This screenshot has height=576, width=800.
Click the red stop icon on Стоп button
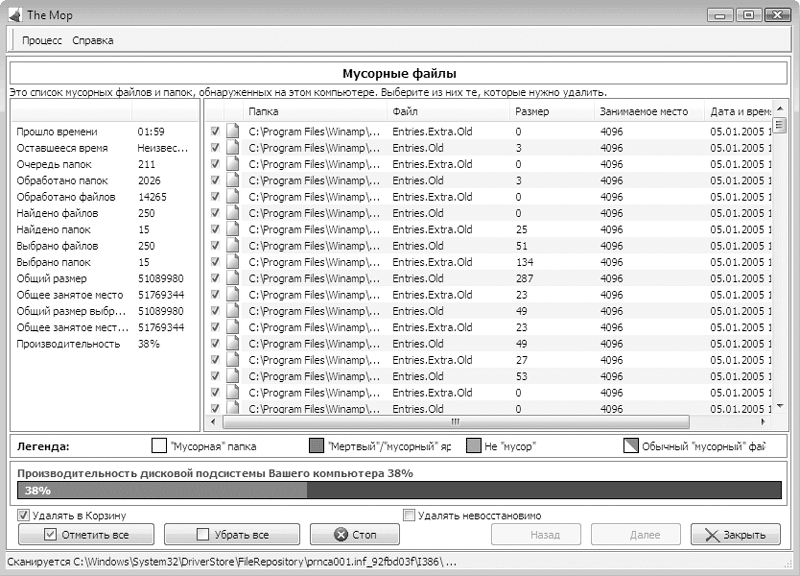pos(341,535)
